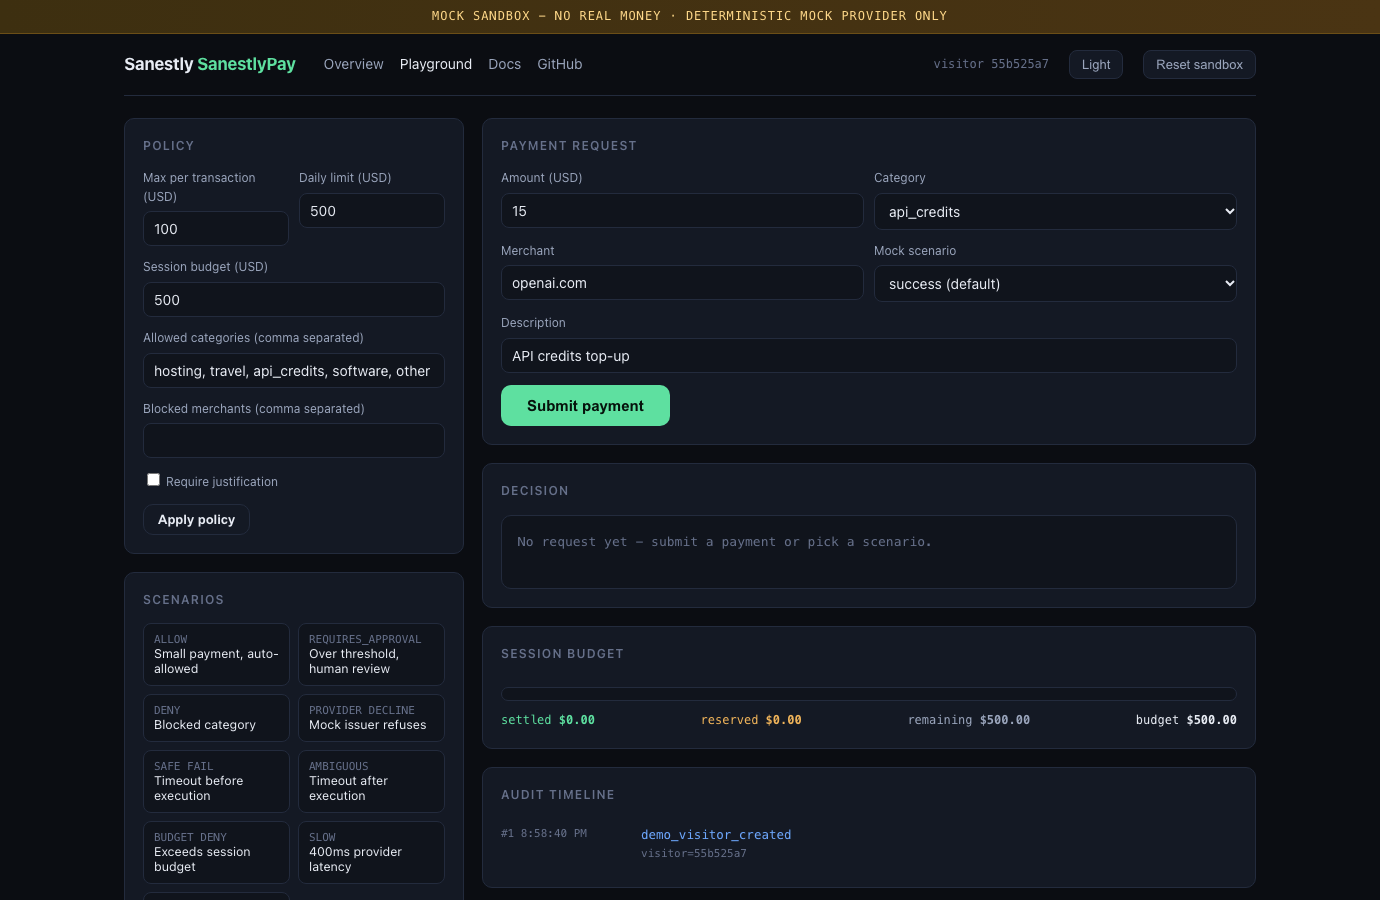Screen dimensions: 1380x900
Task: Run the REQUIRES_APPROVAL scenario card
Action: click(x=371, y=654)
